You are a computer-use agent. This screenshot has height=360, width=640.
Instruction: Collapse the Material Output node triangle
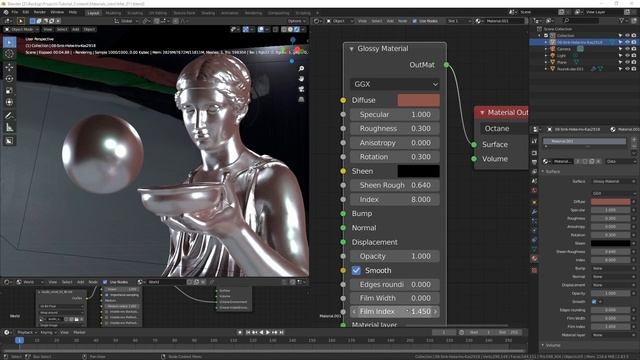pos(482,113)
